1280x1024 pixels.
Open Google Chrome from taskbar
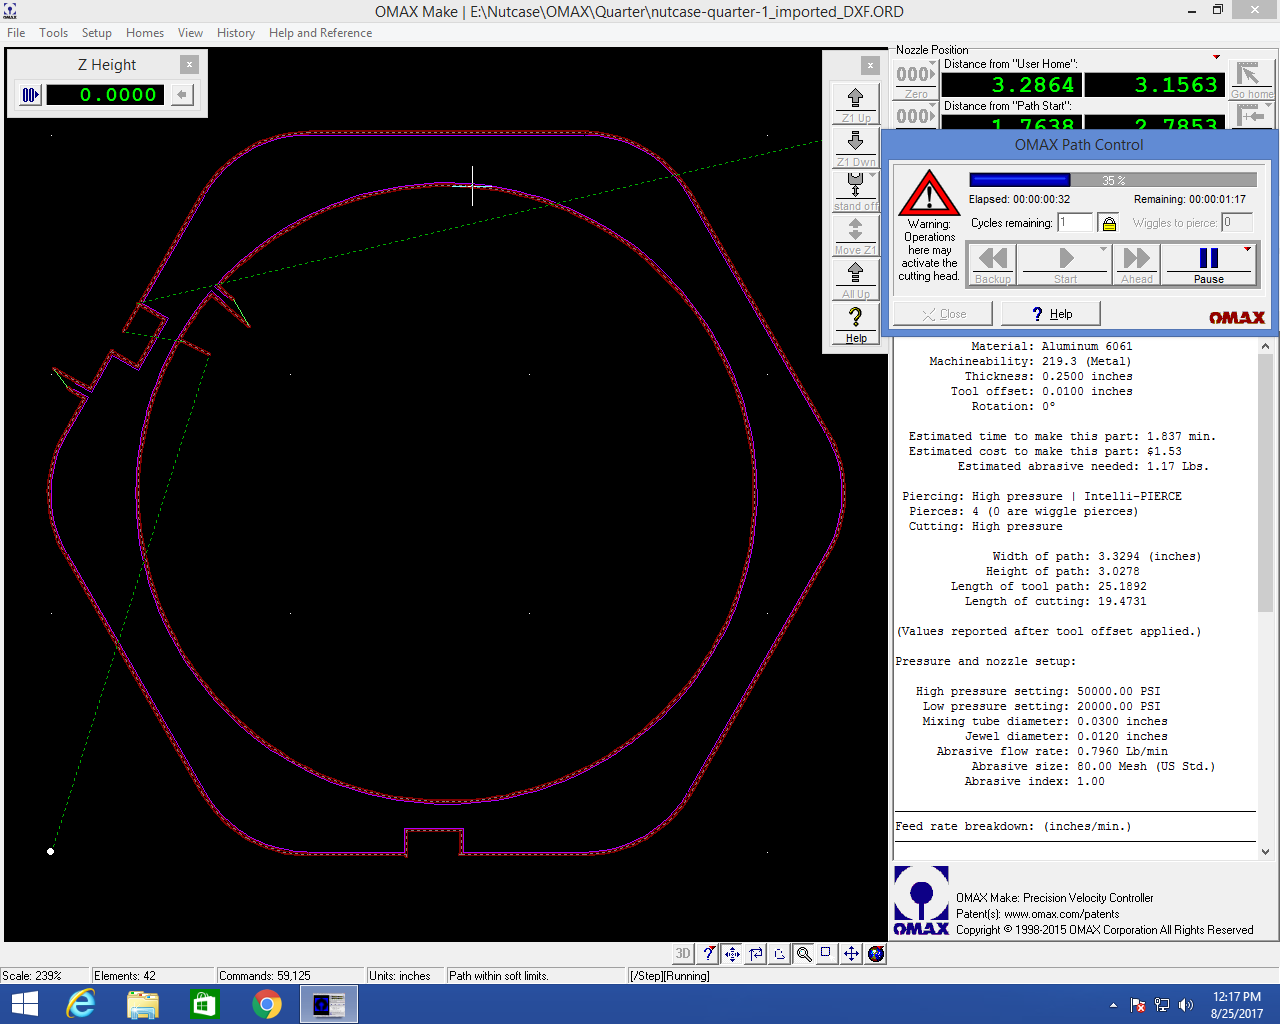pyautogui.click(x=267, y=1004)
